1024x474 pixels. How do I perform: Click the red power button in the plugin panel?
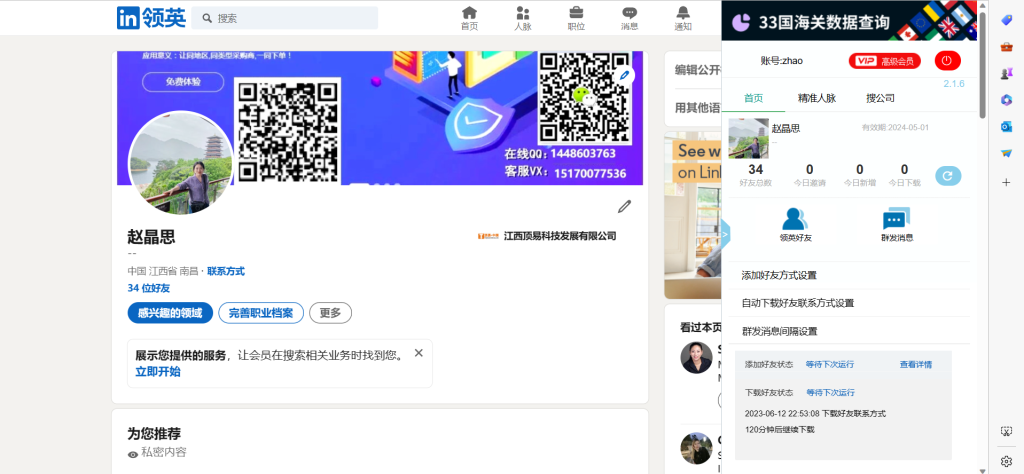tap(947, 61)
